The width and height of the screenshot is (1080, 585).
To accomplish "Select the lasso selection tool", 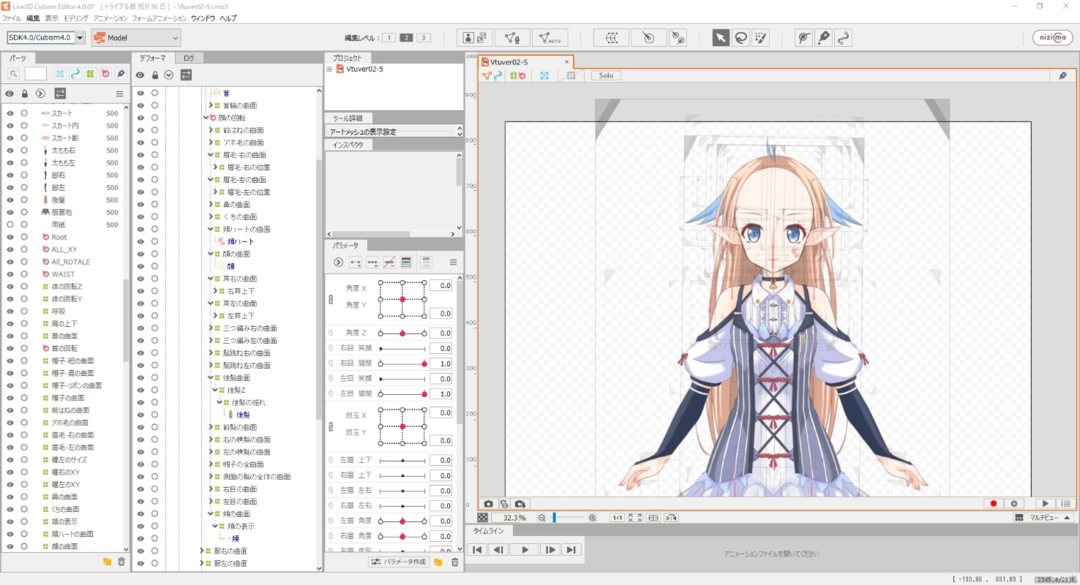I will coord(741,38).
